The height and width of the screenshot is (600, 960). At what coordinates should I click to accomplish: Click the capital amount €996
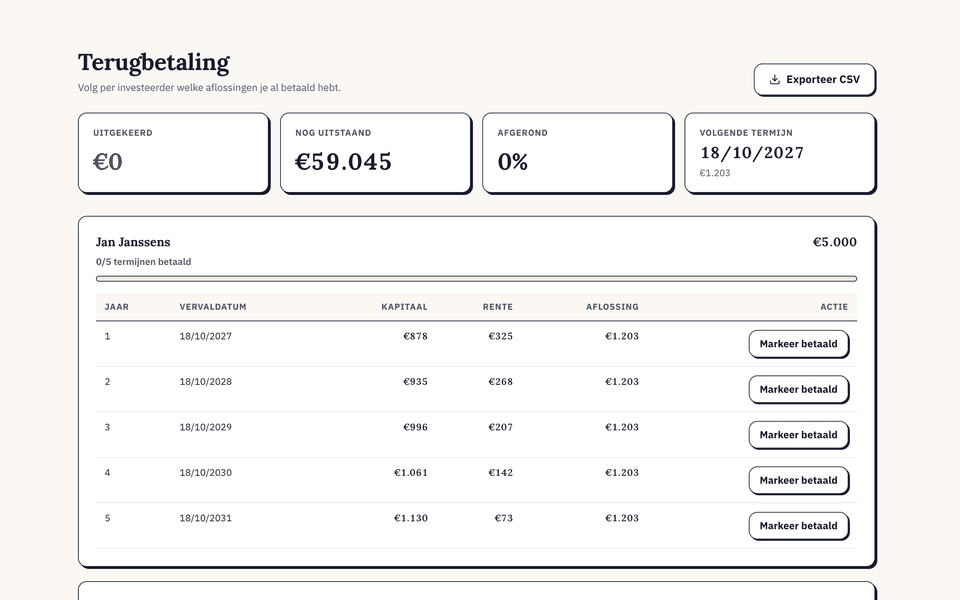coord(416,427)
